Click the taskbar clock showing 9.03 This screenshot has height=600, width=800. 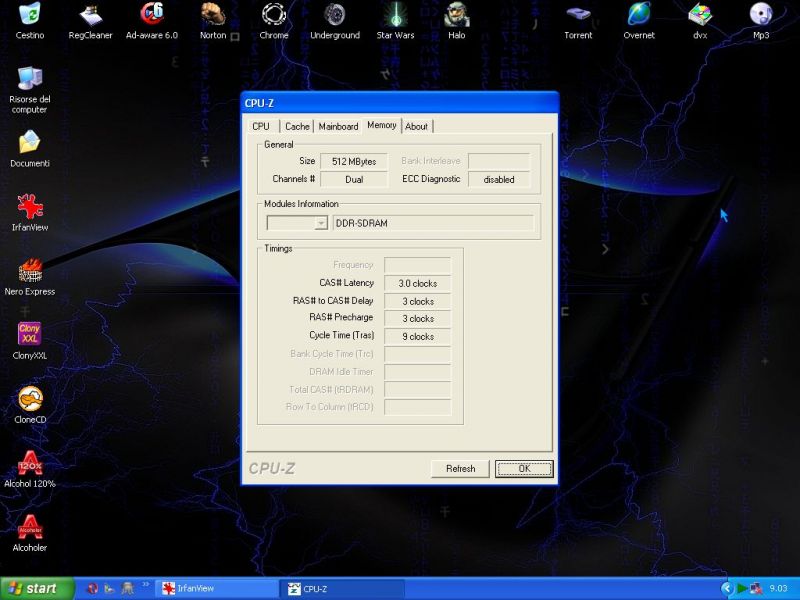click(779, 589)
